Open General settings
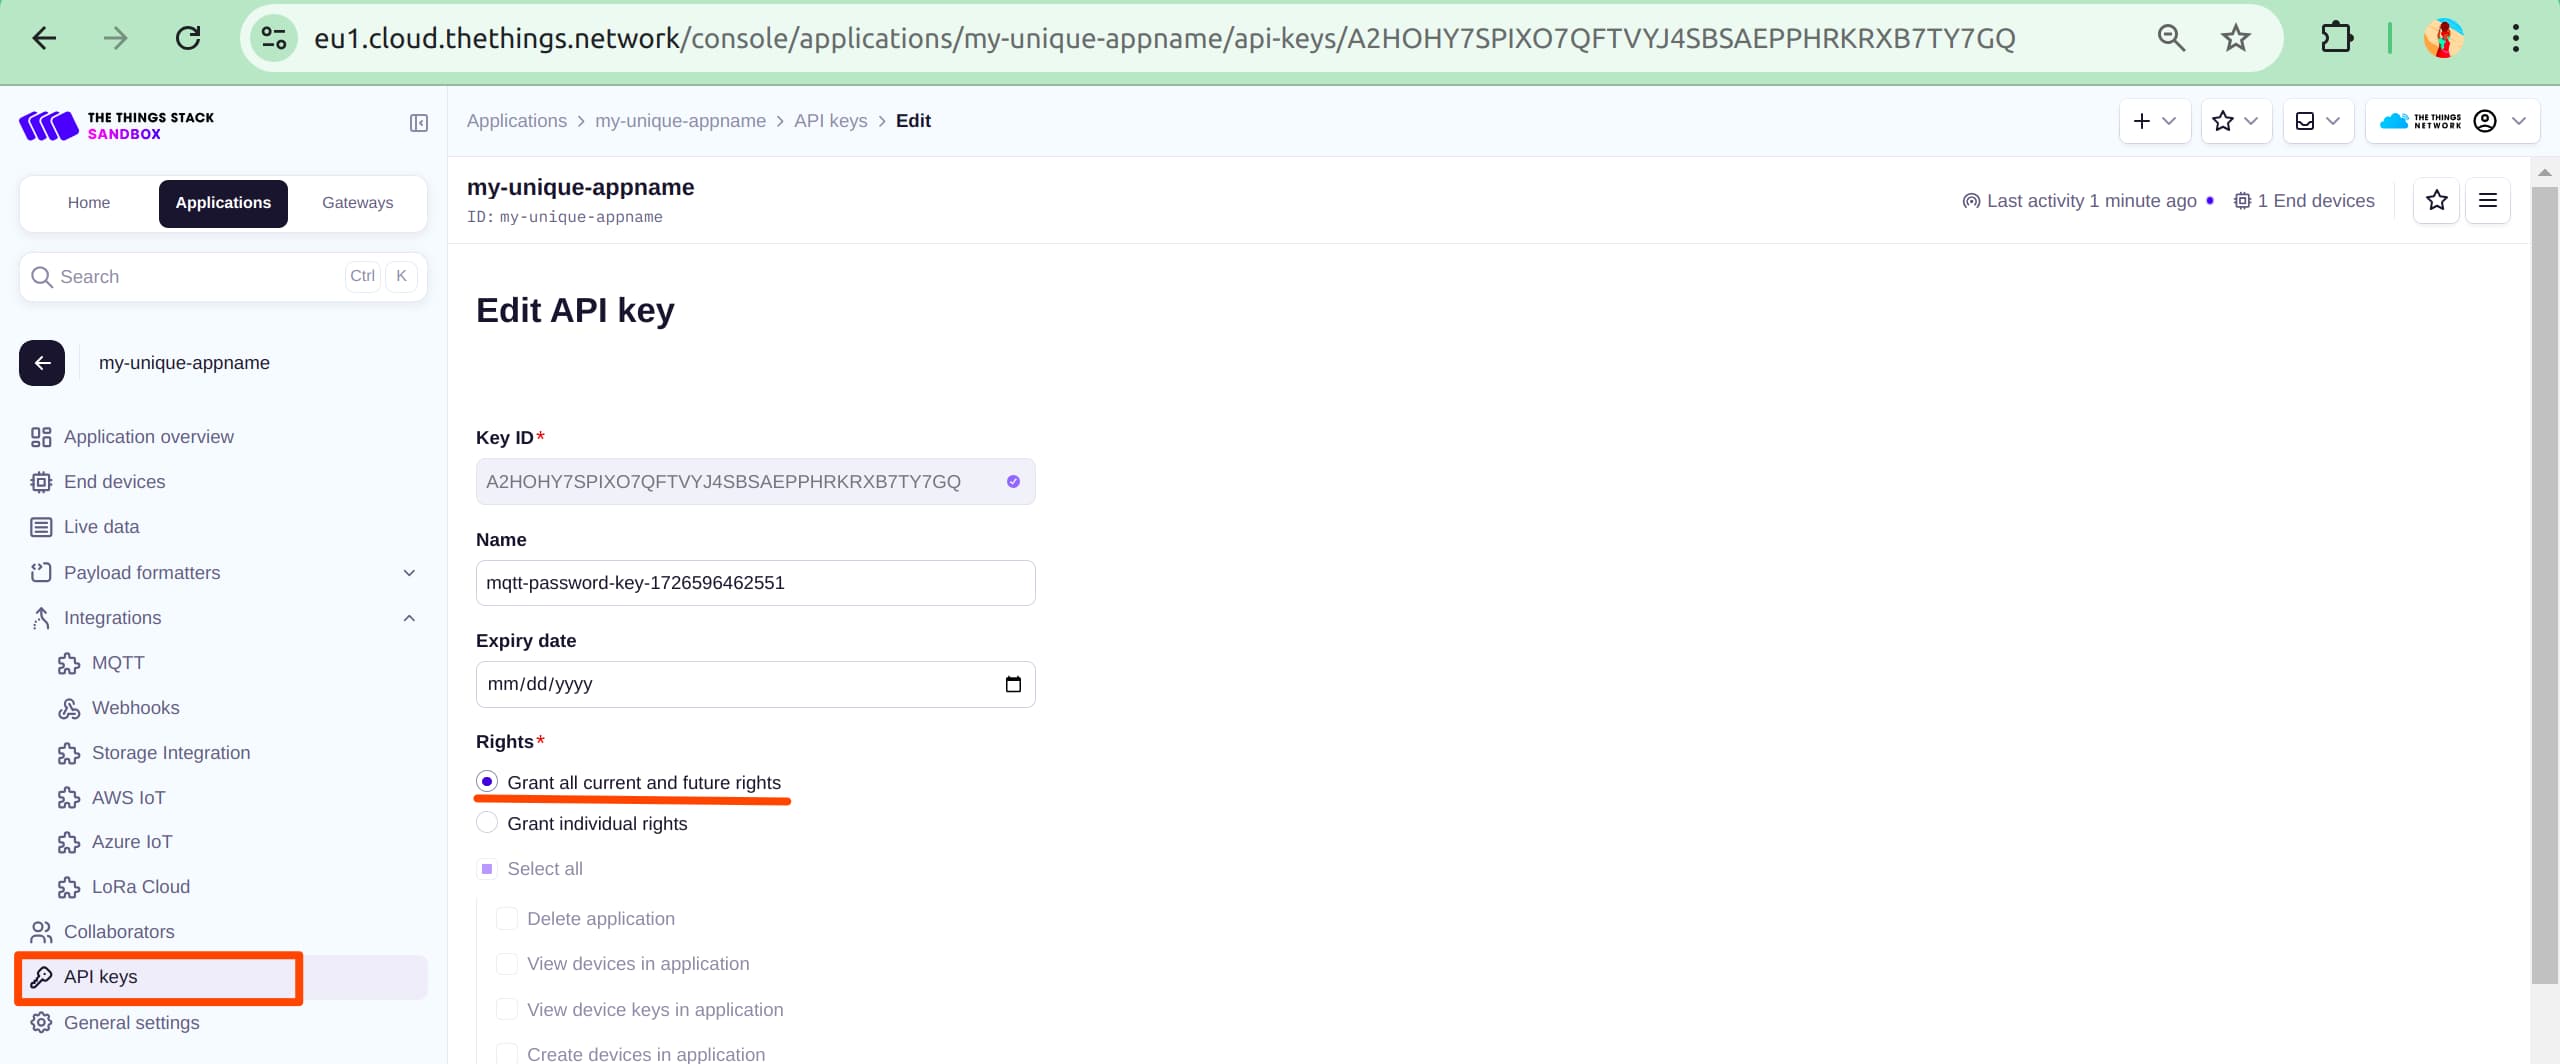2560x1064 pixels. [x=131, y=1022]
